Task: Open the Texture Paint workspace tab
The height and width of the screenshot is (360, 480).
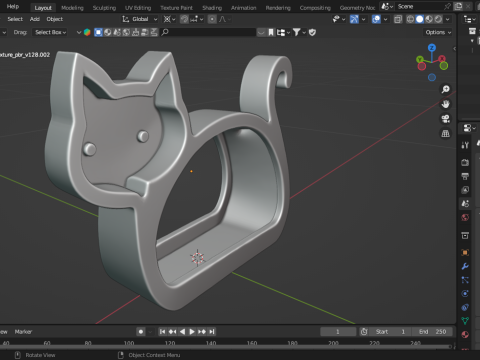Action: pyautogui.click(x=177, y=8)
